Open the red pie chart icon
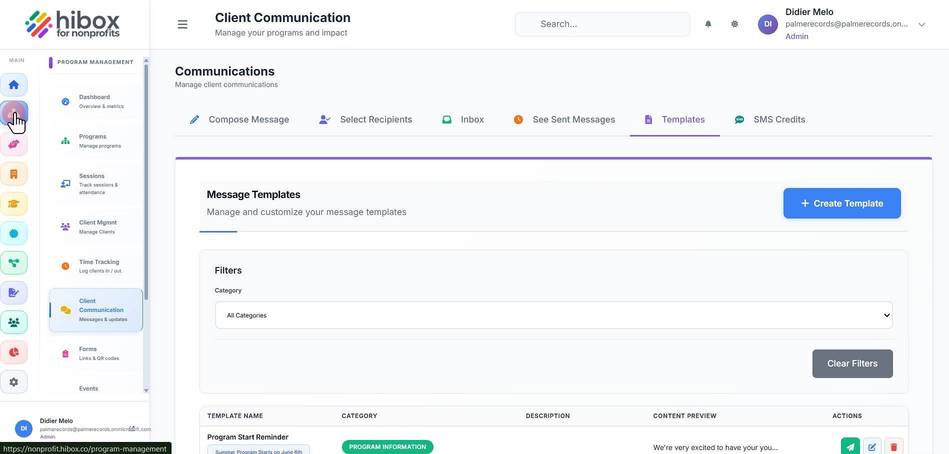 pos(14,352)
